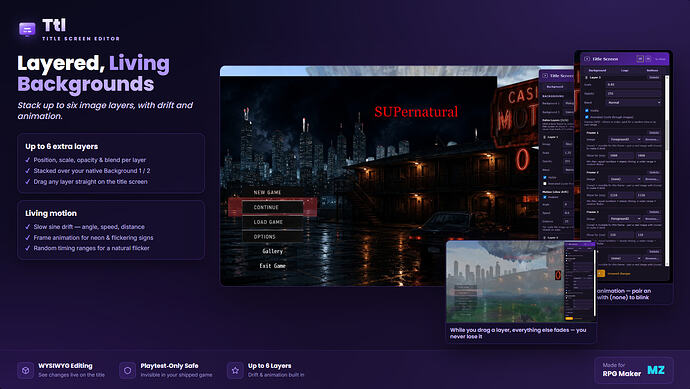Click Frame 1 second Show for (ms) field
Screen dimensions: 690x389
pos(649,156)
